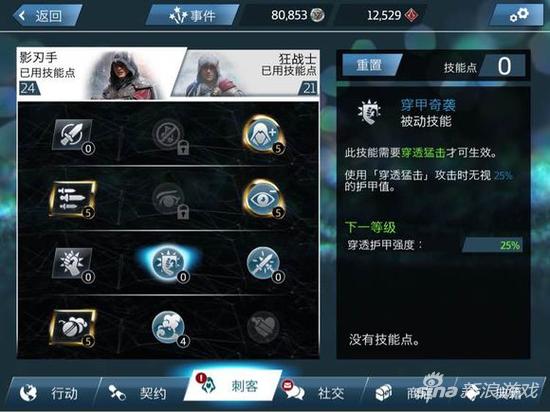Select the sword skill icon in top row
The width and height of the screenshot is (550, 412).
click(x=73, y=135)
